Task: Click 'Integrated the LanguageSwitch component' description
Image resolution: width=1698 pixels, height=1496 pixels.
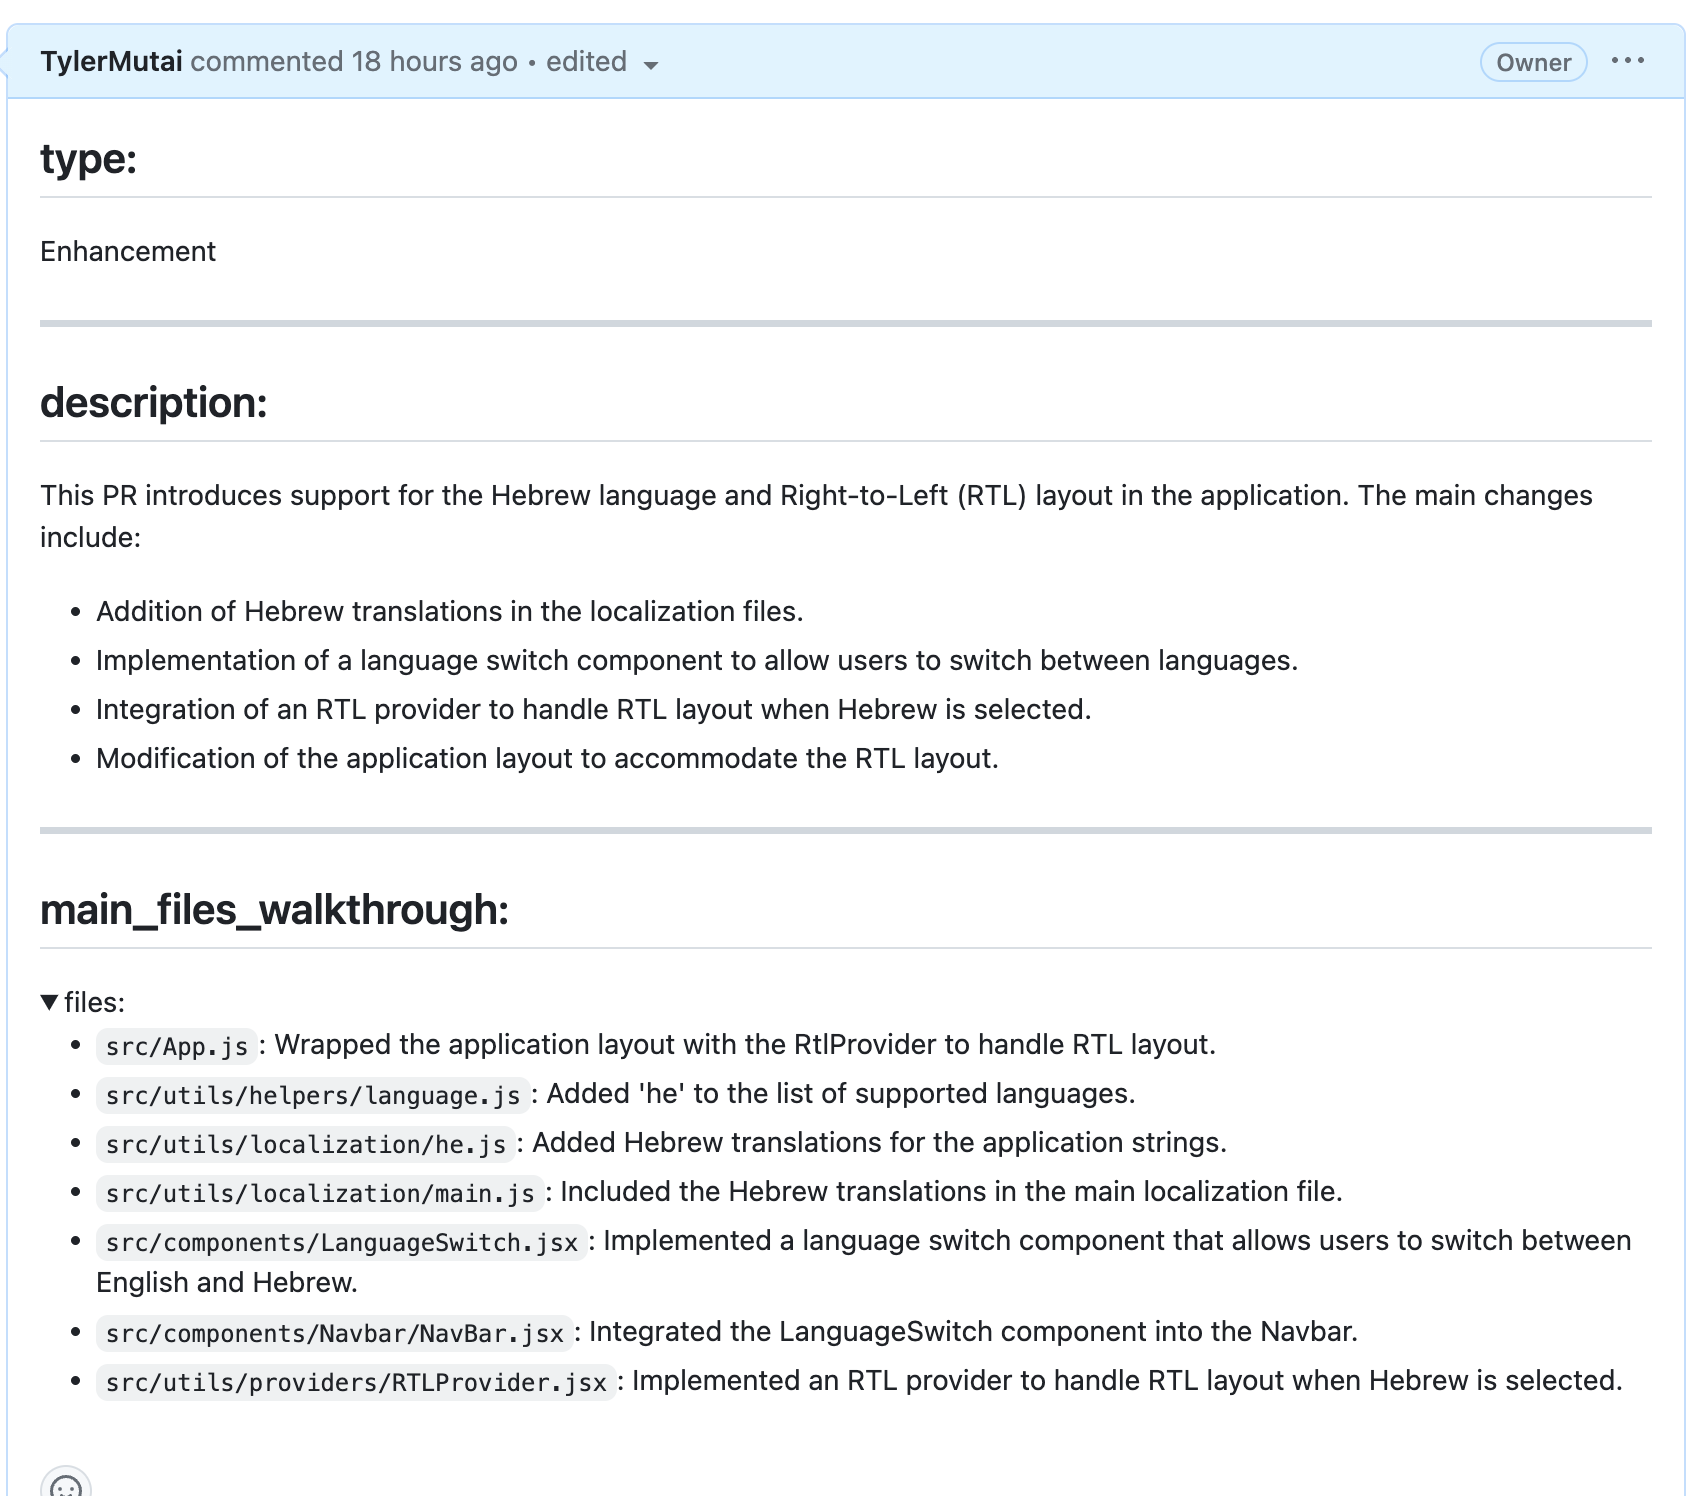Action: click(973, 1331)
